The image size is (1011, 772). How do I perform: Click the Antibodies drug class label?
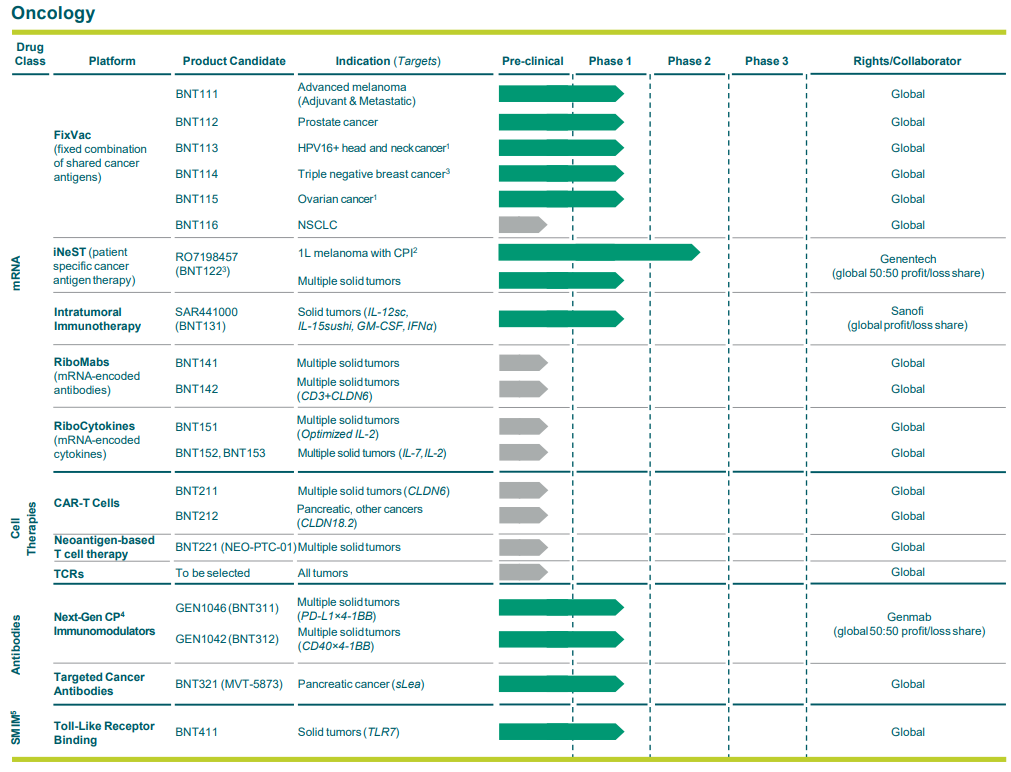[16, 645]
